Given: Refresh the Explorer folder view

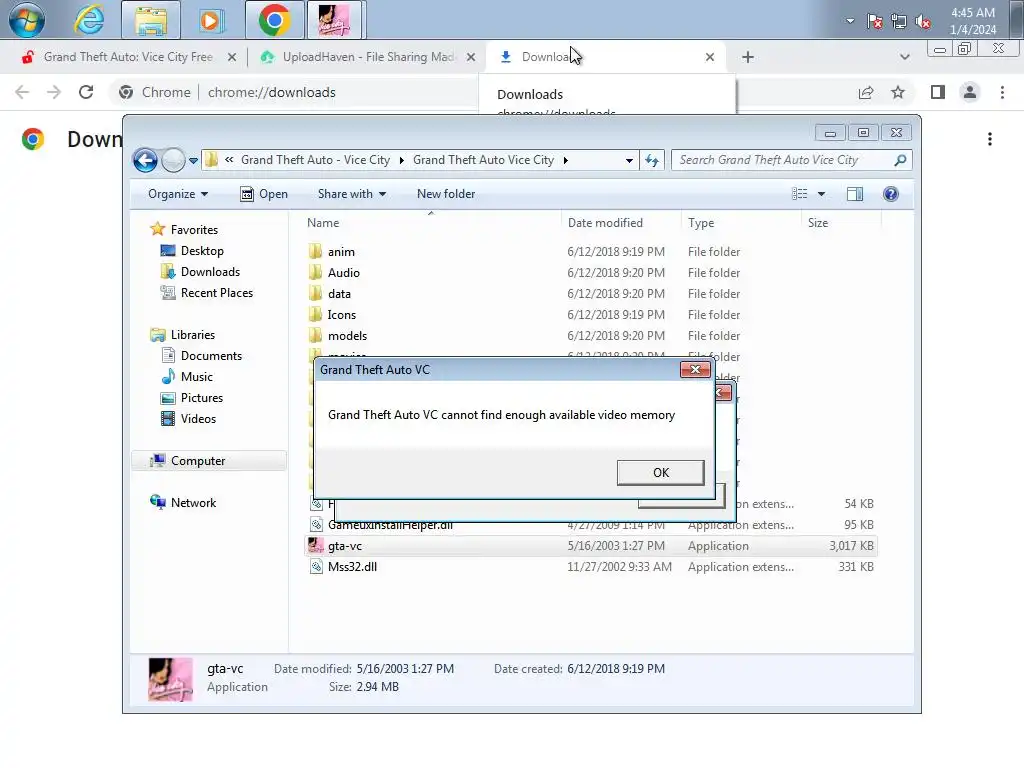Looking at the screenshot, I should [x=652, y=160].
